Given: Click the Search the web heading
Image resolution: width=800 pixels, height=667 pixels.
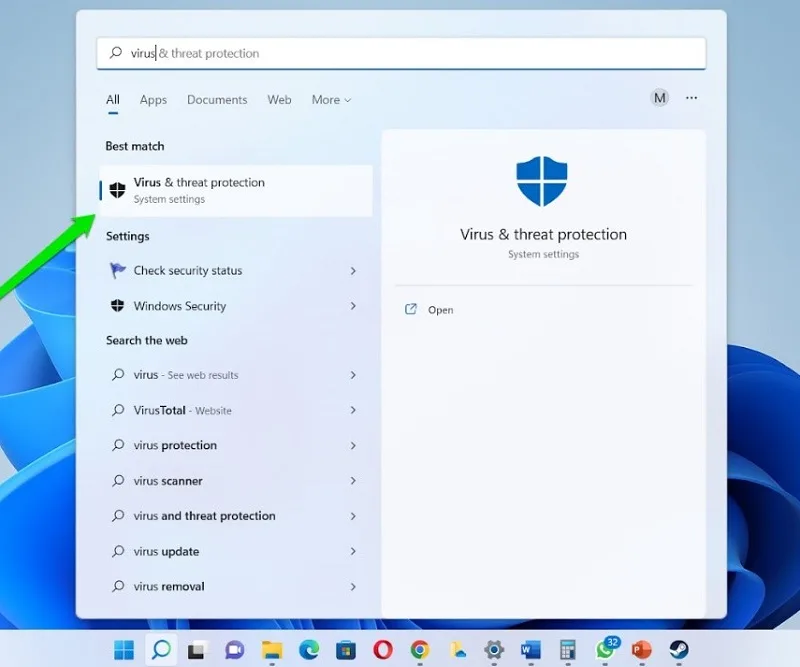Looking at the screenshot, I should 146,340.
